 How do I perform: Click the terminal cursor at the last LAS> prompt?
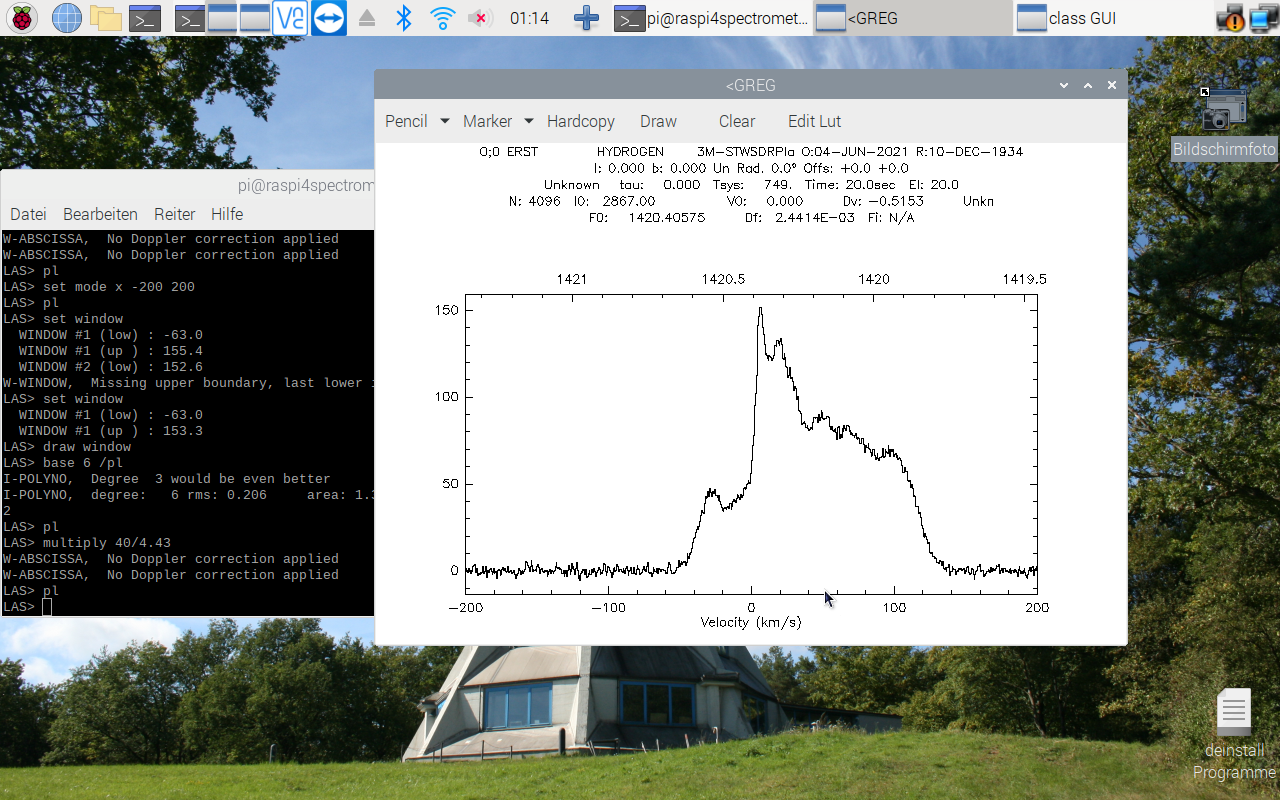[x=47, y=607]
